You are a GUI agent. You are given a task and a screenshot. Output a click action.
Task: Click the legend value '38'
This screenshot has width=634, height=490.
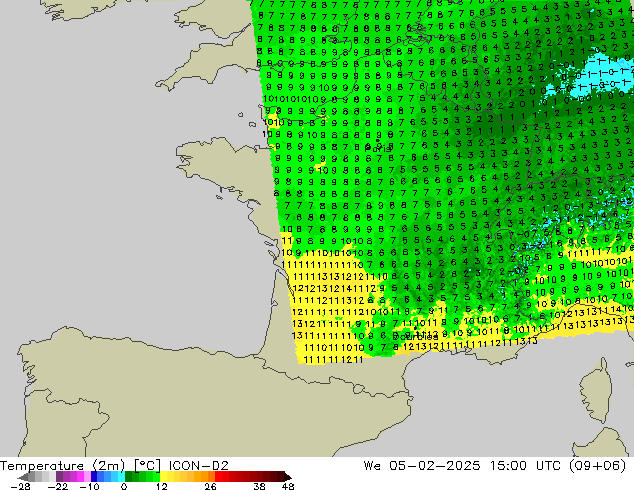(259, 486)
